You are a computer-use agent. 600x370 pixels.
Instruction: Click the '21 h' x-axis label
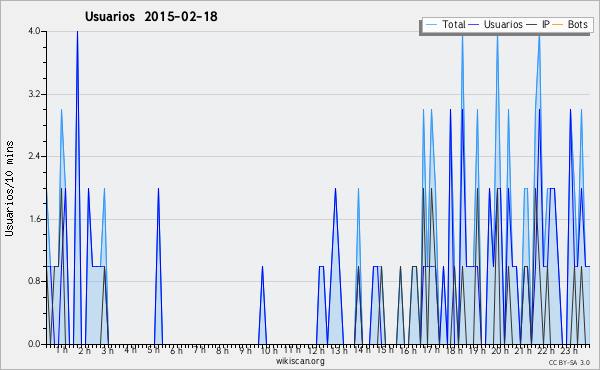click(523, 350)
